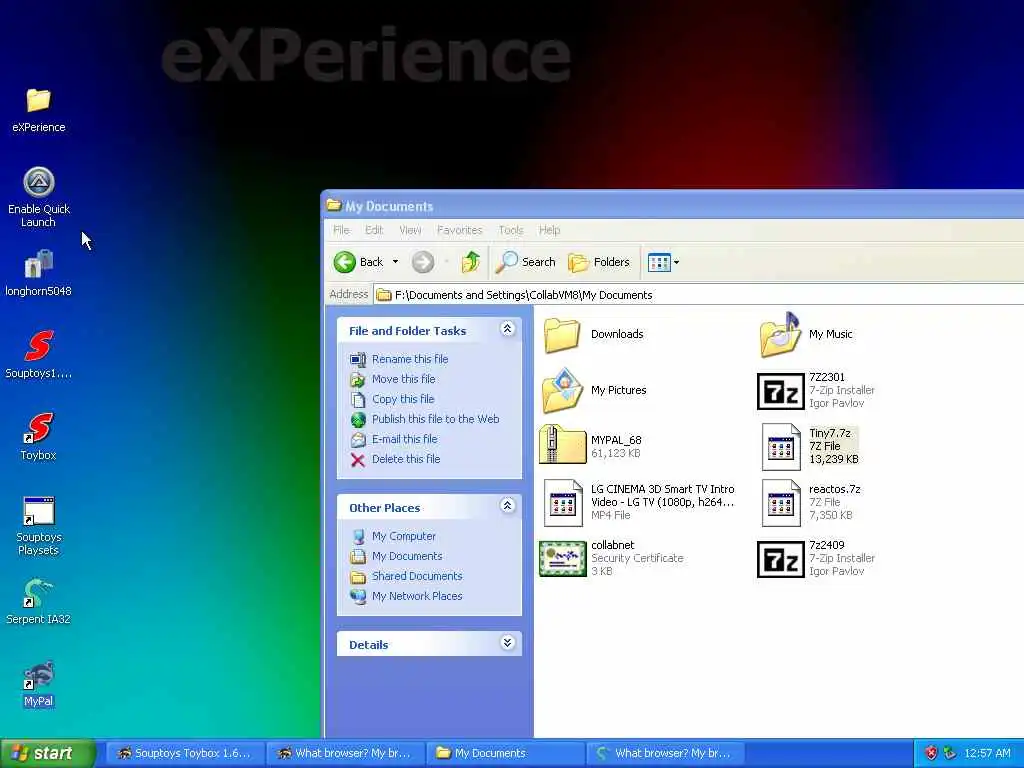The height and width of the screenshot is (768, 1024).
Task: Go Back in My Documents window
Action: (359, 262)
